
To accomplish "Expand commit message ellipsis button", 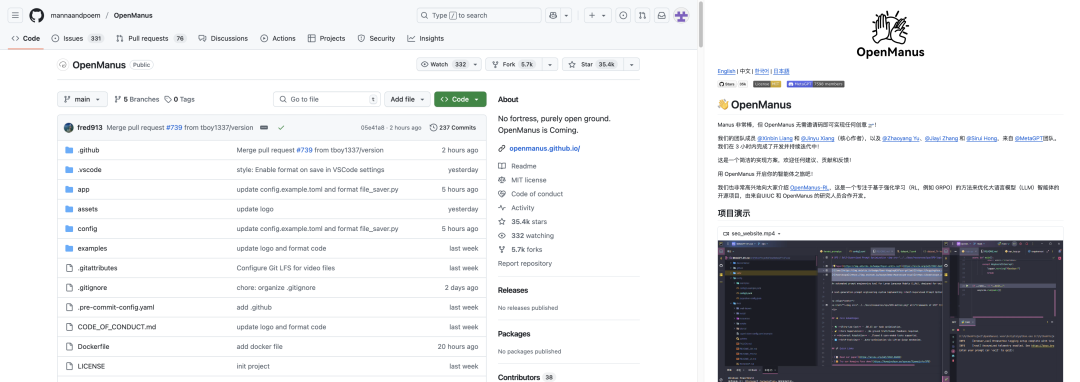I will pyautogui.click(x=264, y=127).
